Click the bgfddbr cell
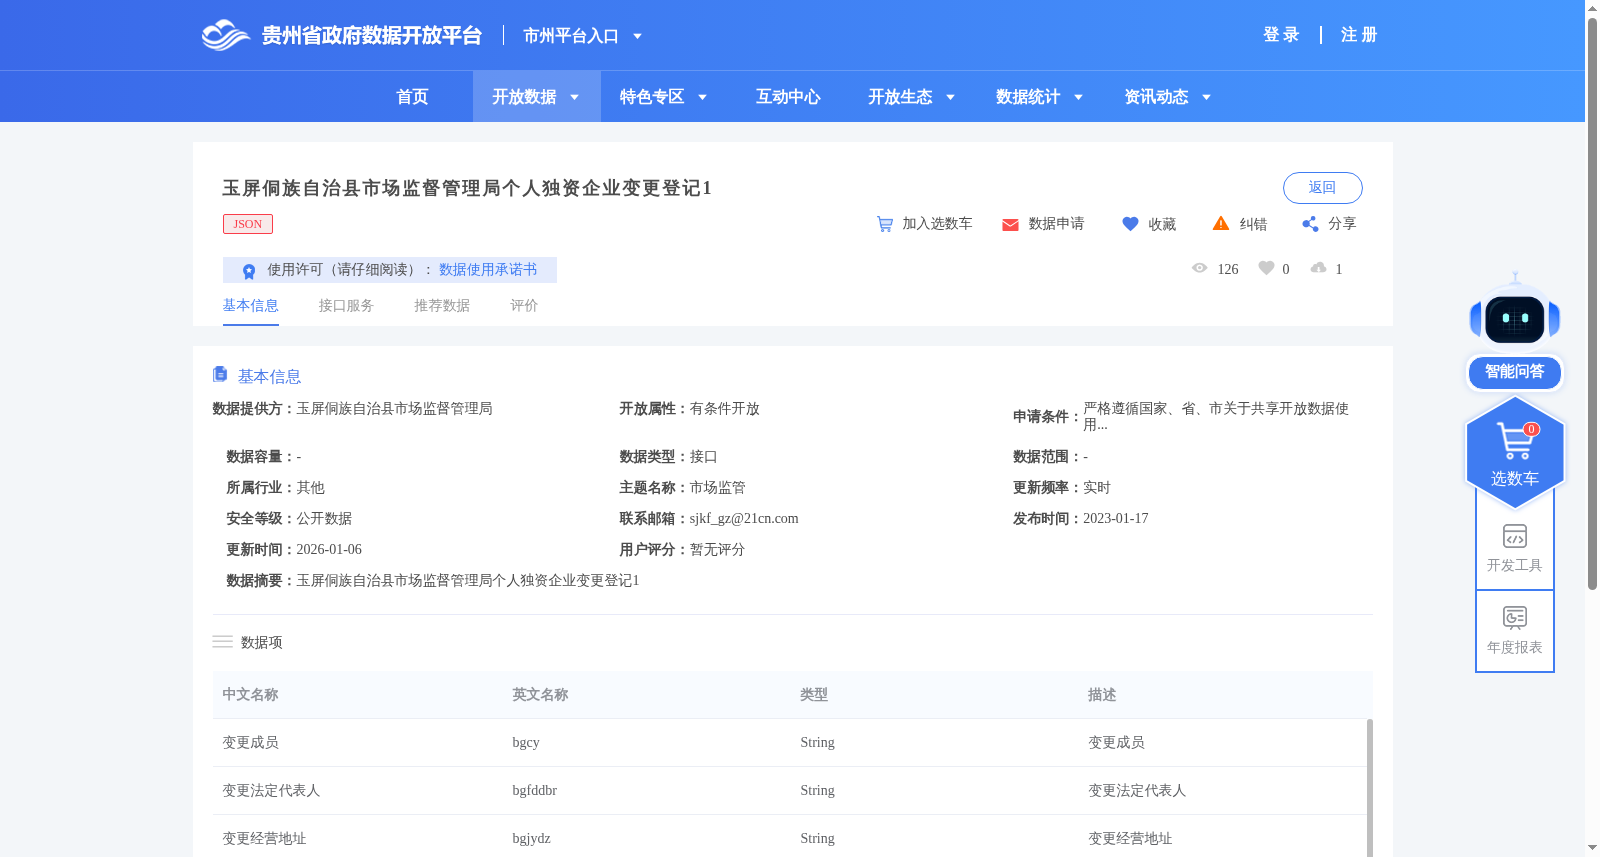The height and width of the screenshot is (857, 1600). pyautogui.click(x=534, y=791)
